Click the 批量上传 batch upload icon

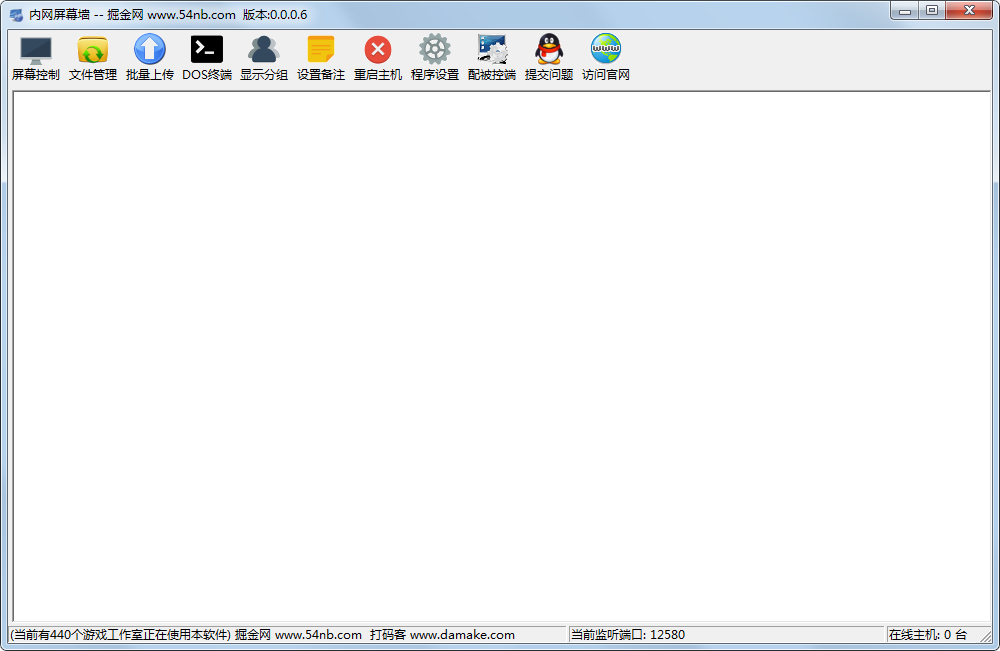click(150, 57)
